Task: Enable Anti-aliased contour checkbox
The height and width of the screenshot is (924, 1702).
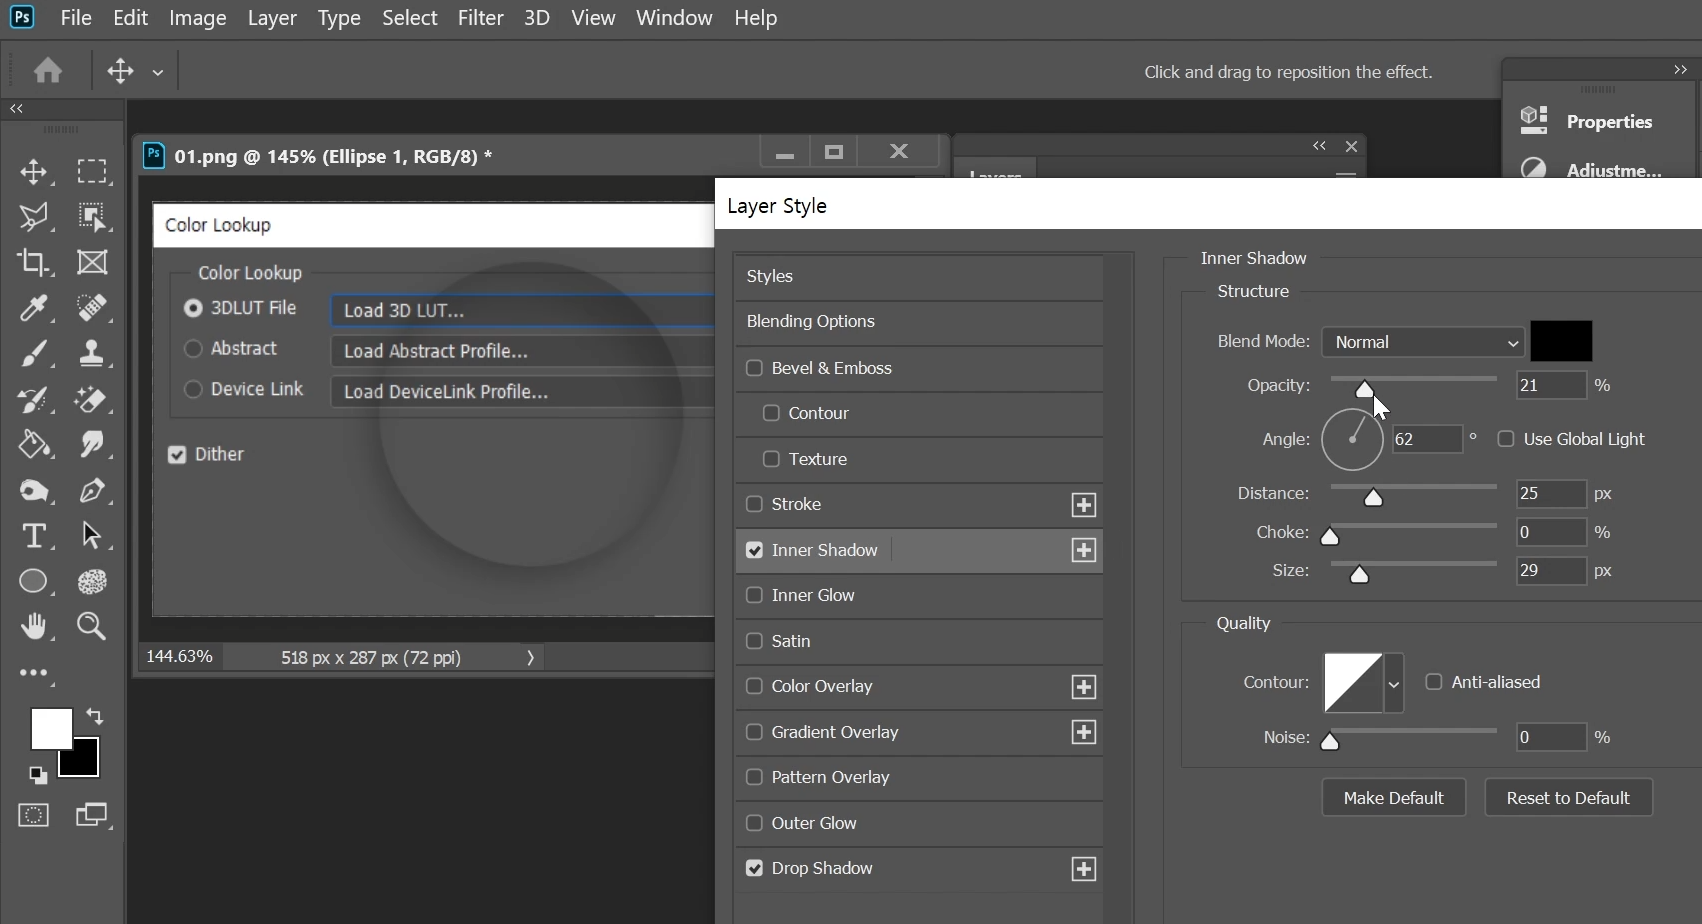Action: tap(1434, 682)
